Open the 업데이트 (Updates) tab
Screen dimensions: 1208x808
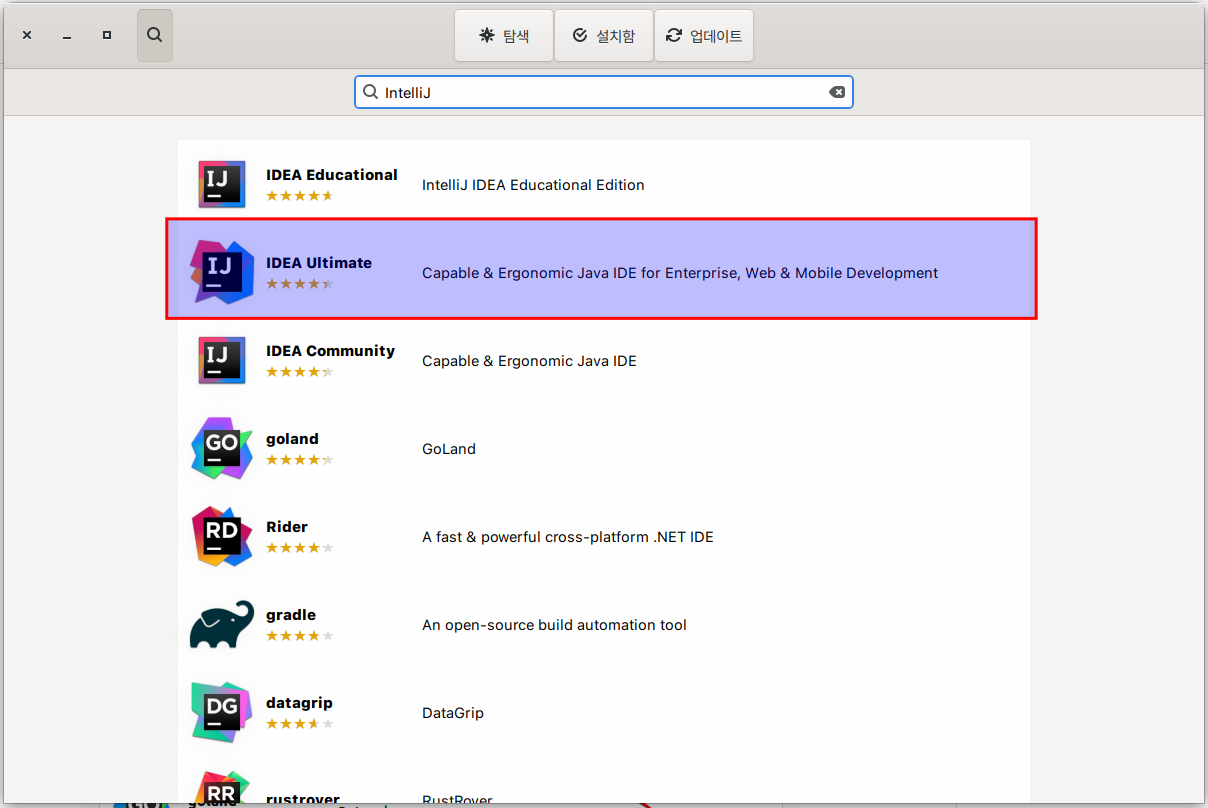(x=704, y=36)
